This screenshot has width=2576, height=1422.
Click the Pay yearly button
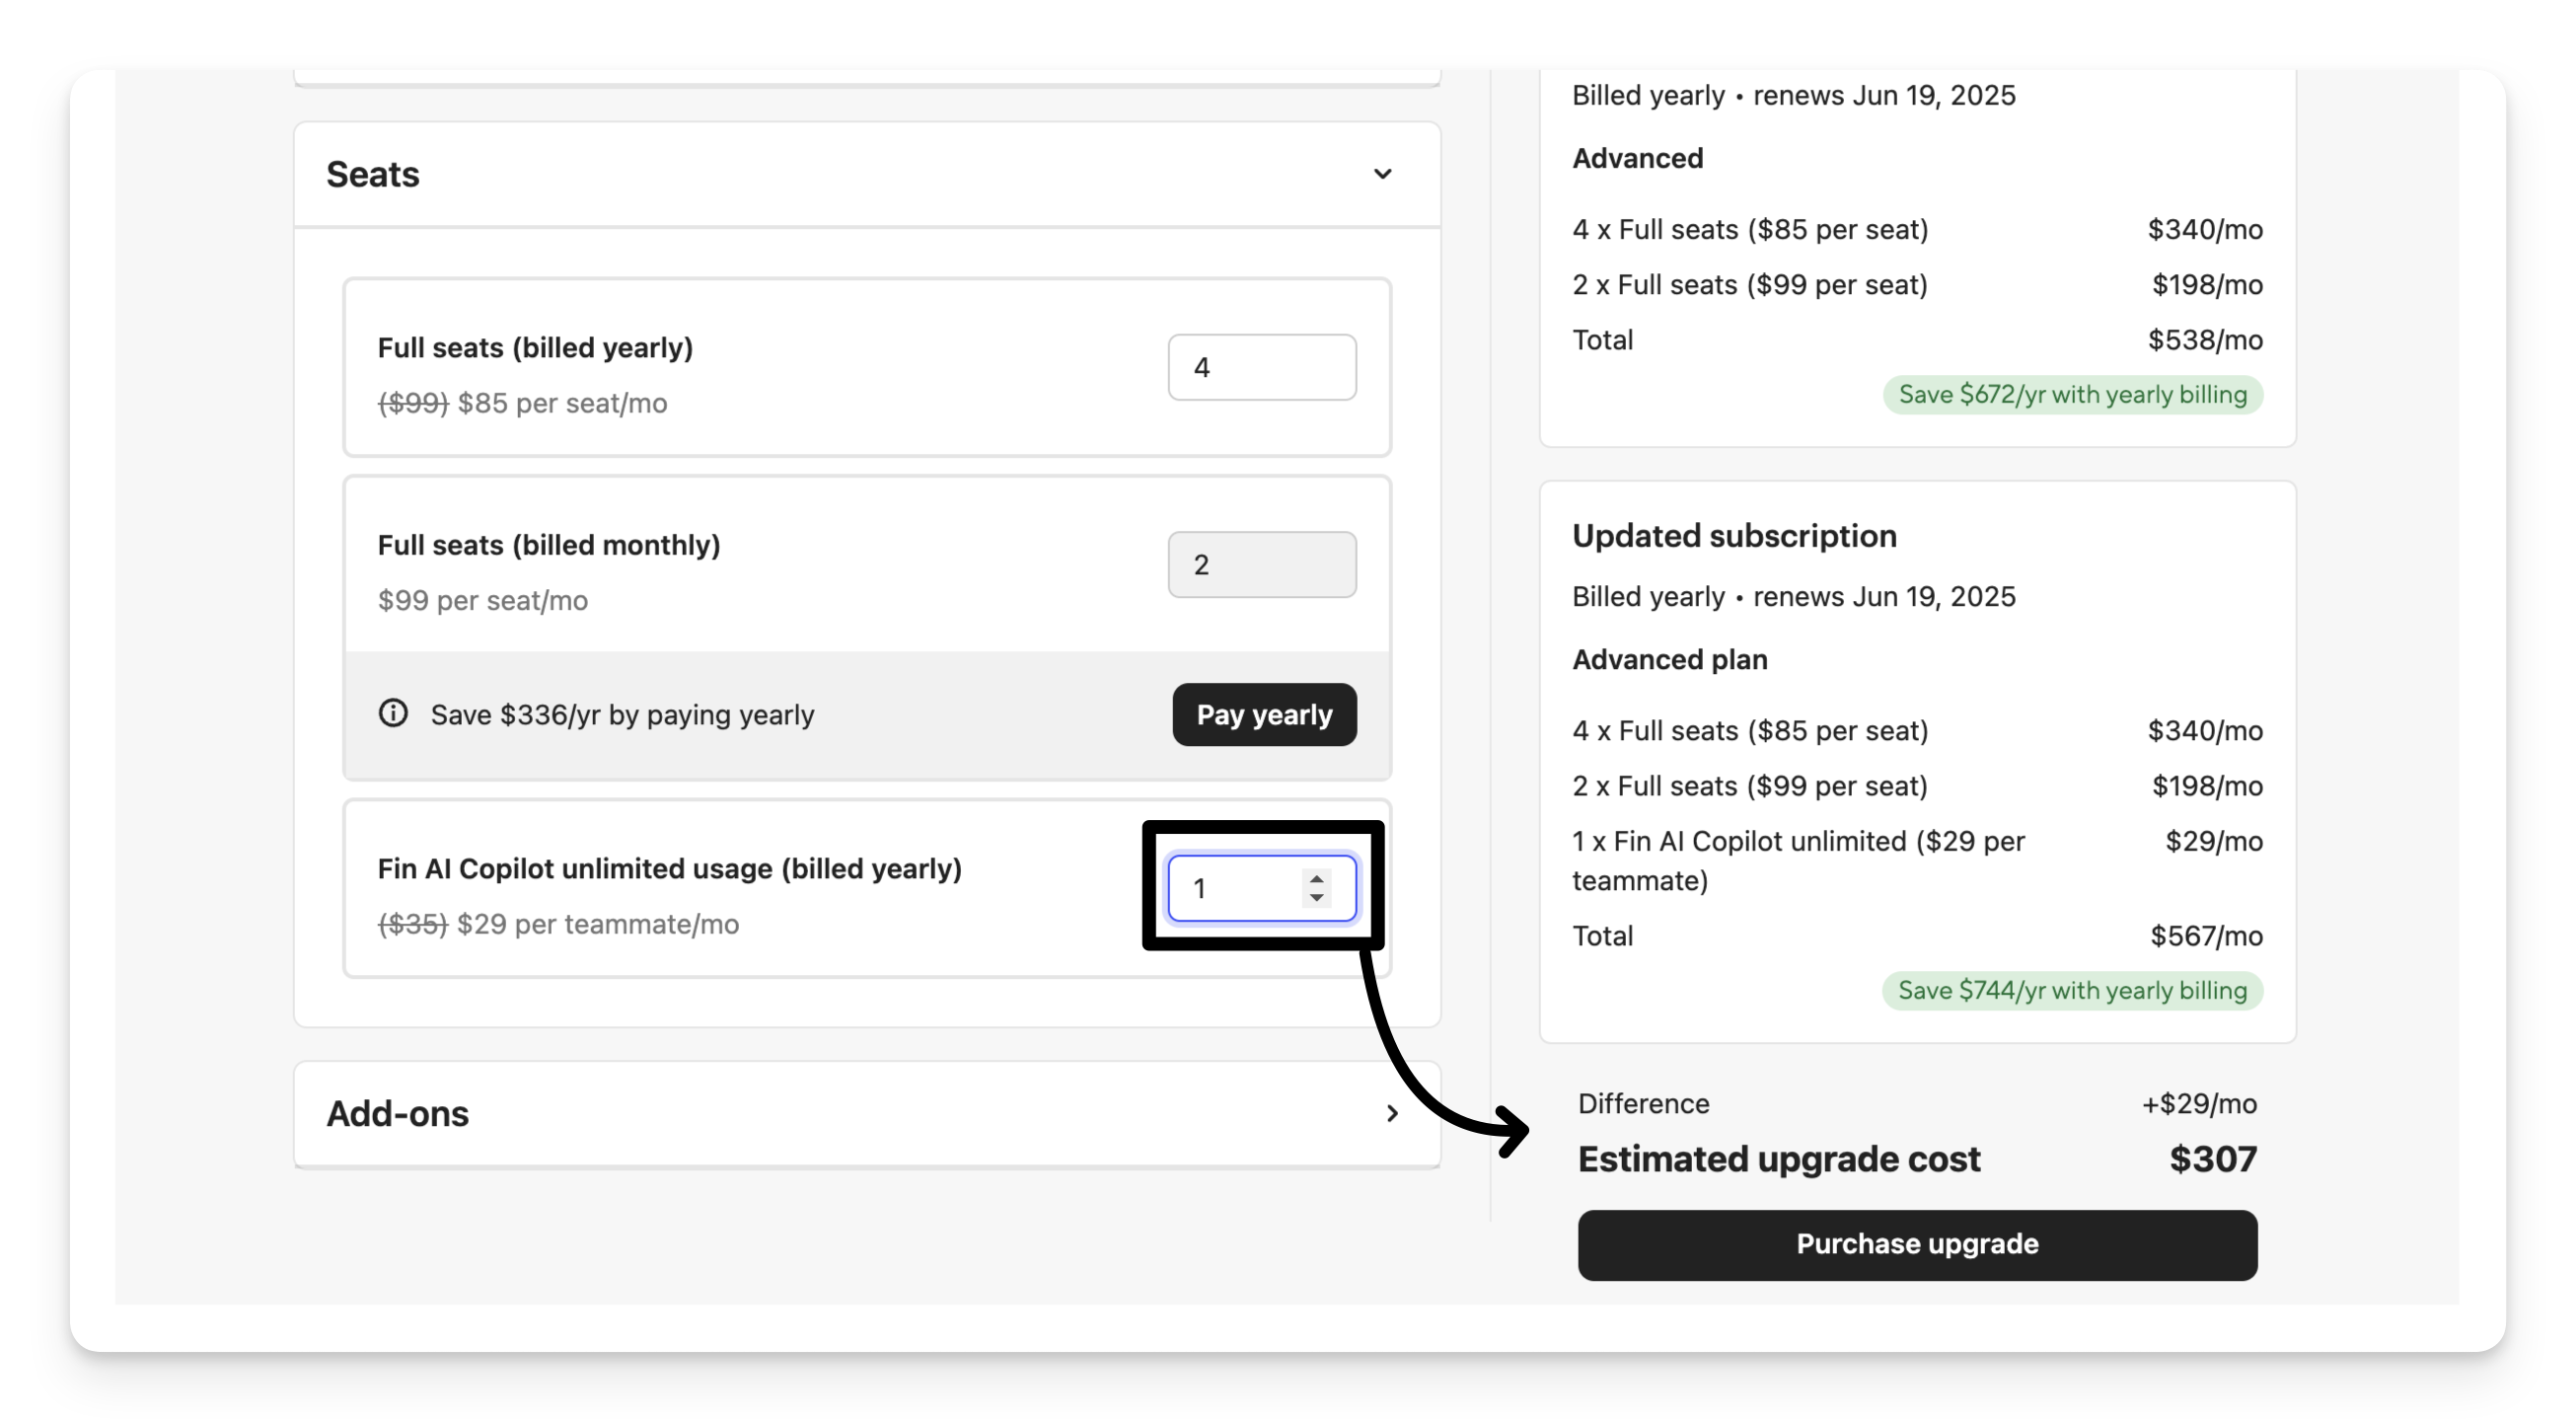pyautogui.click(x=1264, y=715)
